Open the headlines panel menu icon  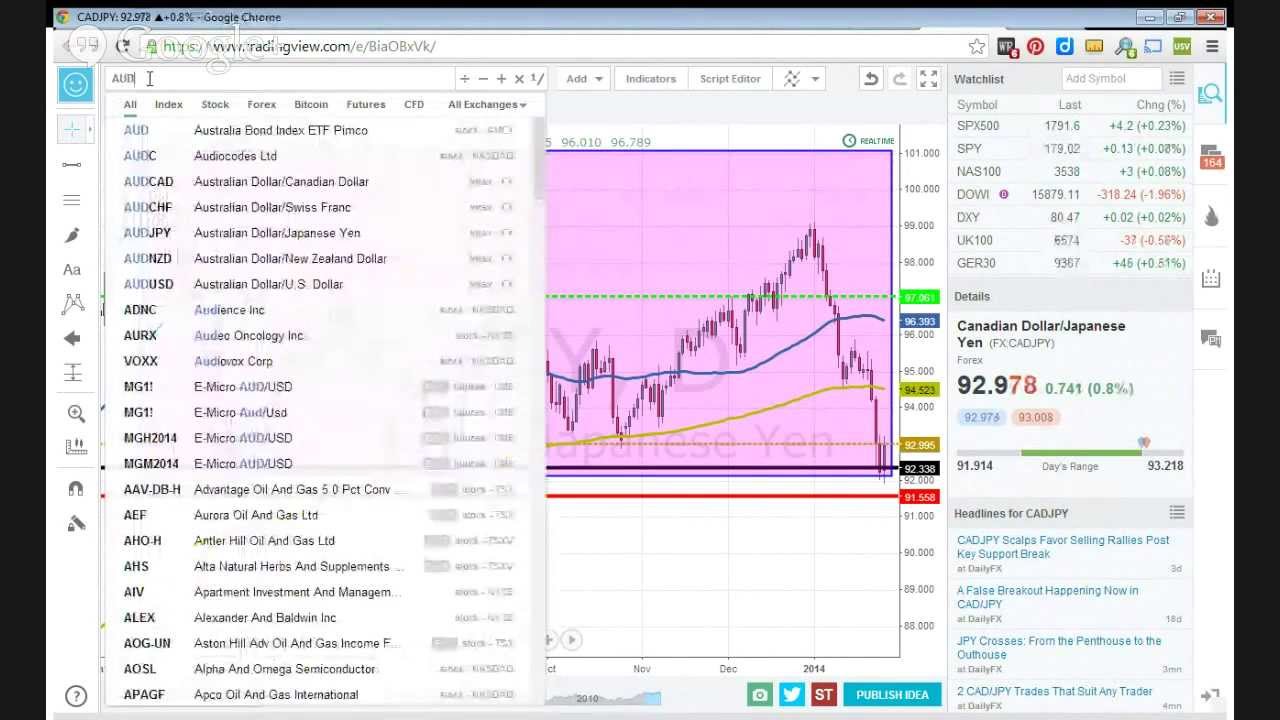pyautogui.click(x=1177, y=512)
